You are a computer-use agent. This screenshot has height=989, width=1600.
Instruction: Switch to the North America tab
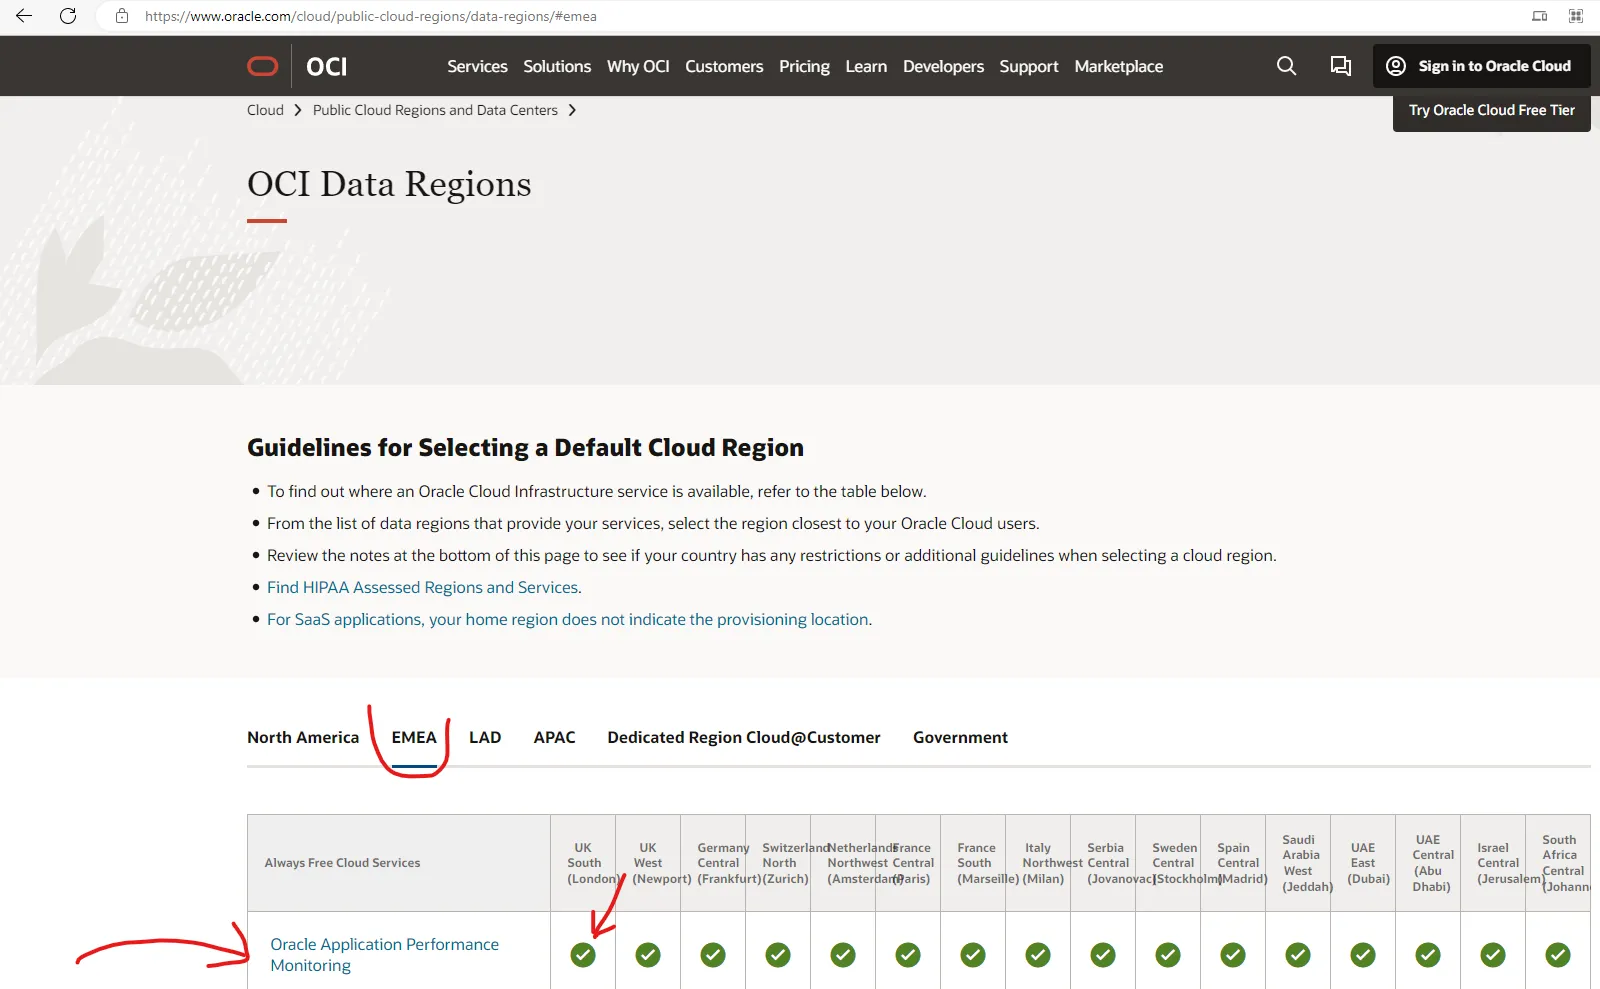click(x=303, y=737)
